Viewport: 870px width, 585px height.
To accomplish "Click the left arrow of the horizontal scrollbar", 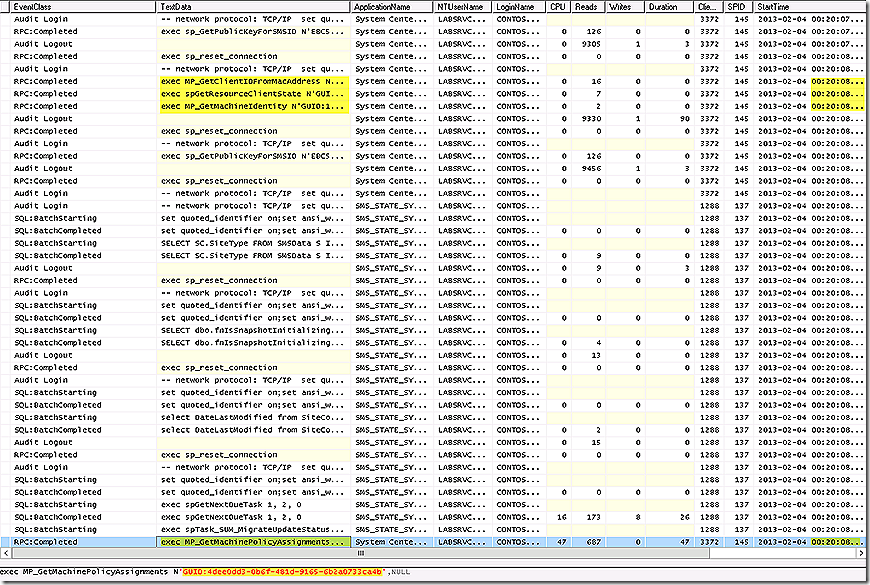I will point(6,553).
